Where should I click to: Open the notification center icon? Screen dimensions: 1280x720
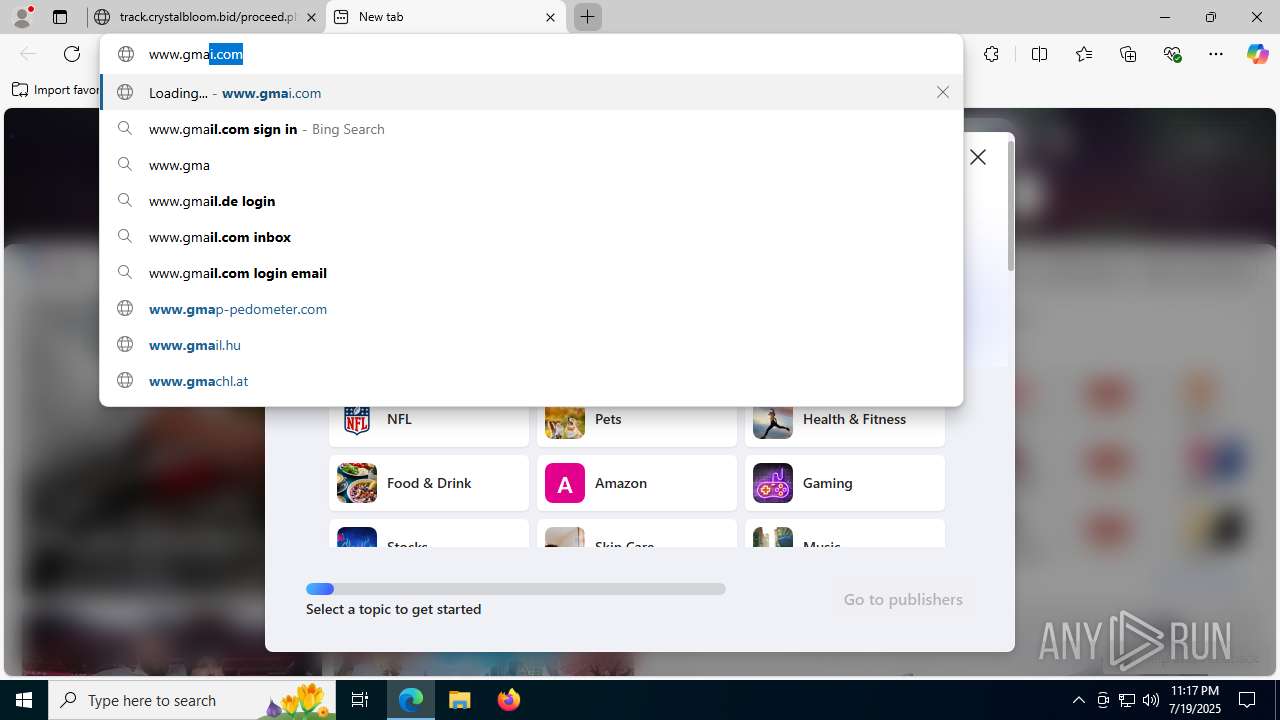1247,700
